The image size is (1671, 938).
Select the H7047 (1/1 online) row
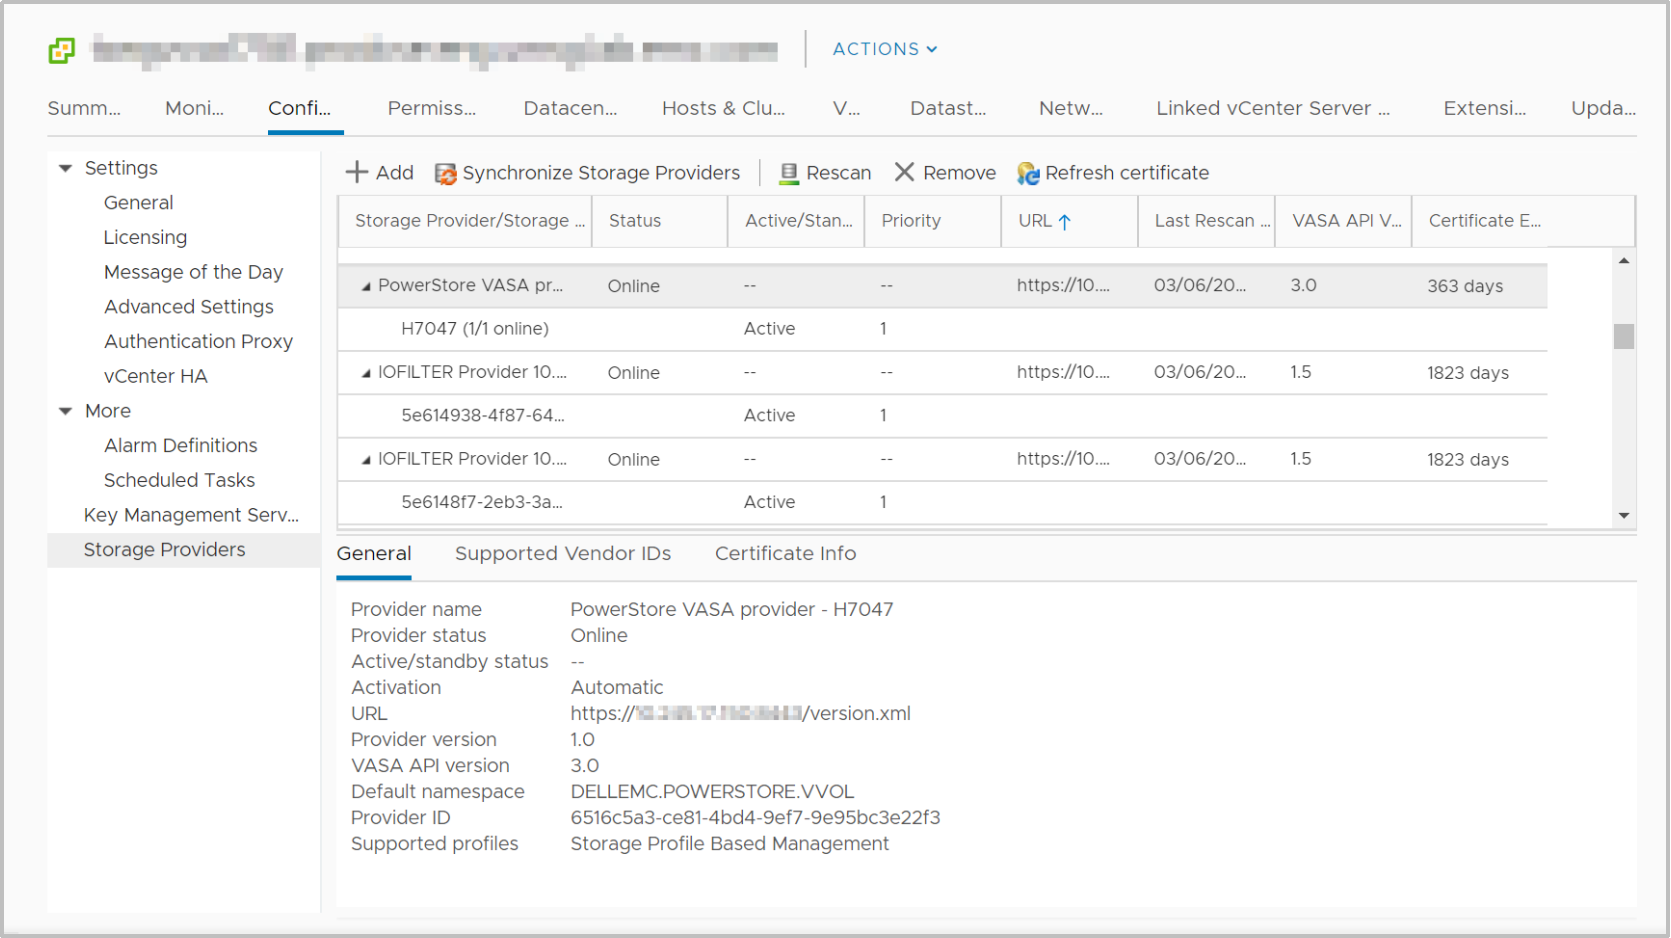pyautogui.click(x=942, y=329)
